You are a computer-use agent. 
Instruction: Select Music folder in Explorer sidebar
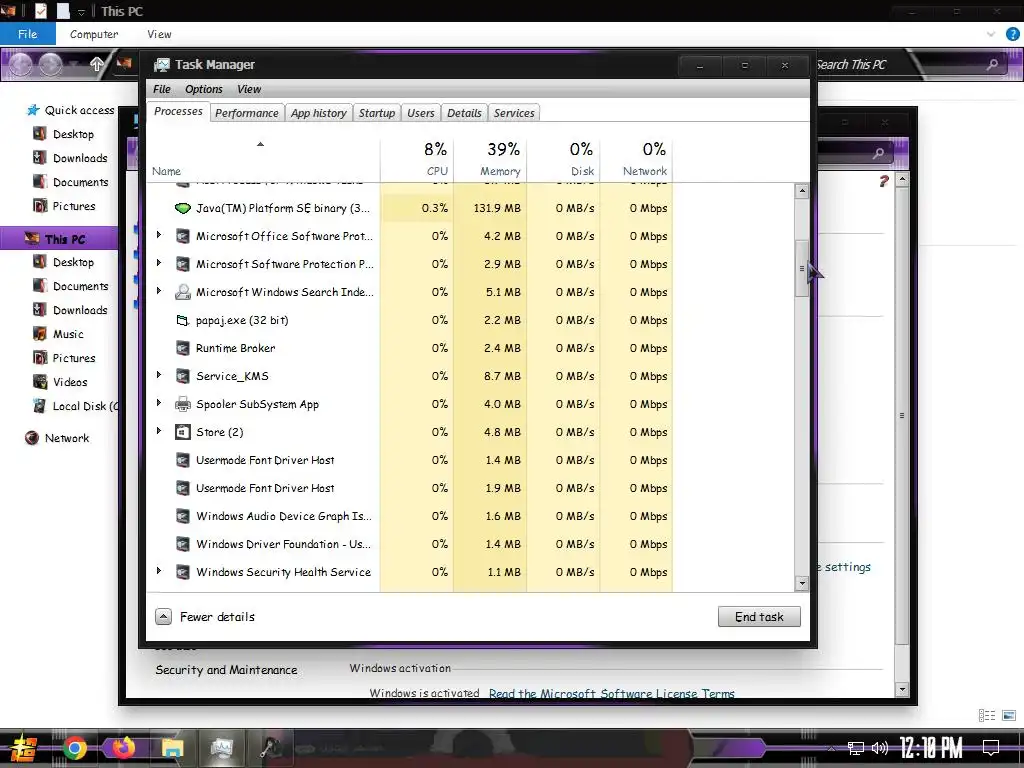point(68,334)
